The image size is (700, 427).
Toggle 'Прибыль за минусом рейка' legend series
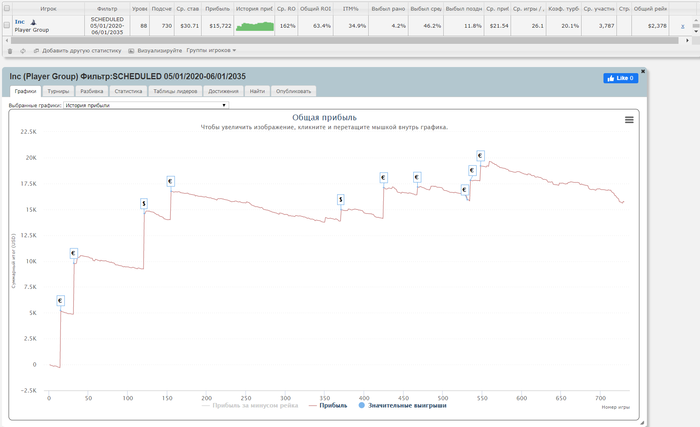point(250,406)
